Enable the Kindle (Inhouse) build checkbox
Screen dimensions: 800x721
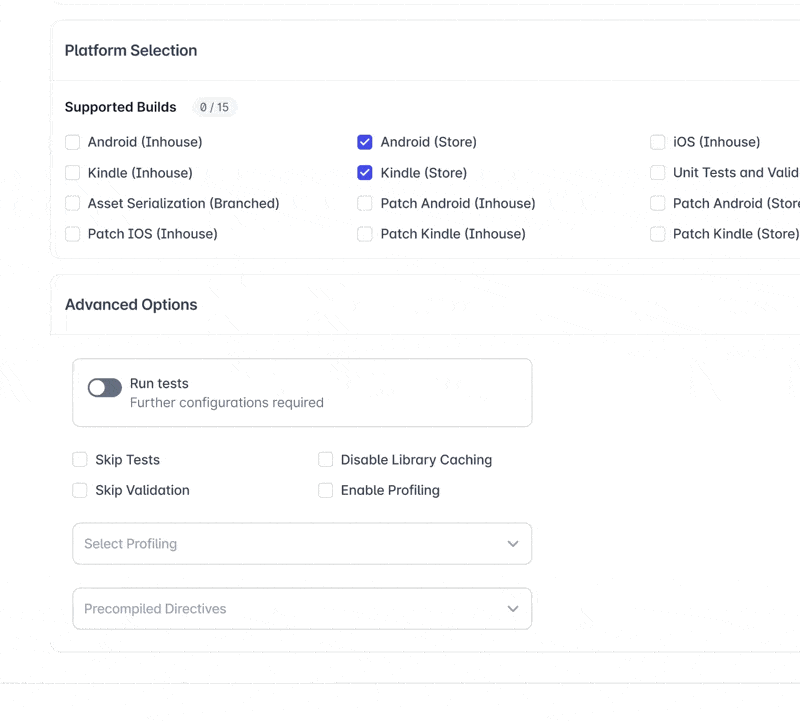tap(72, 173)
